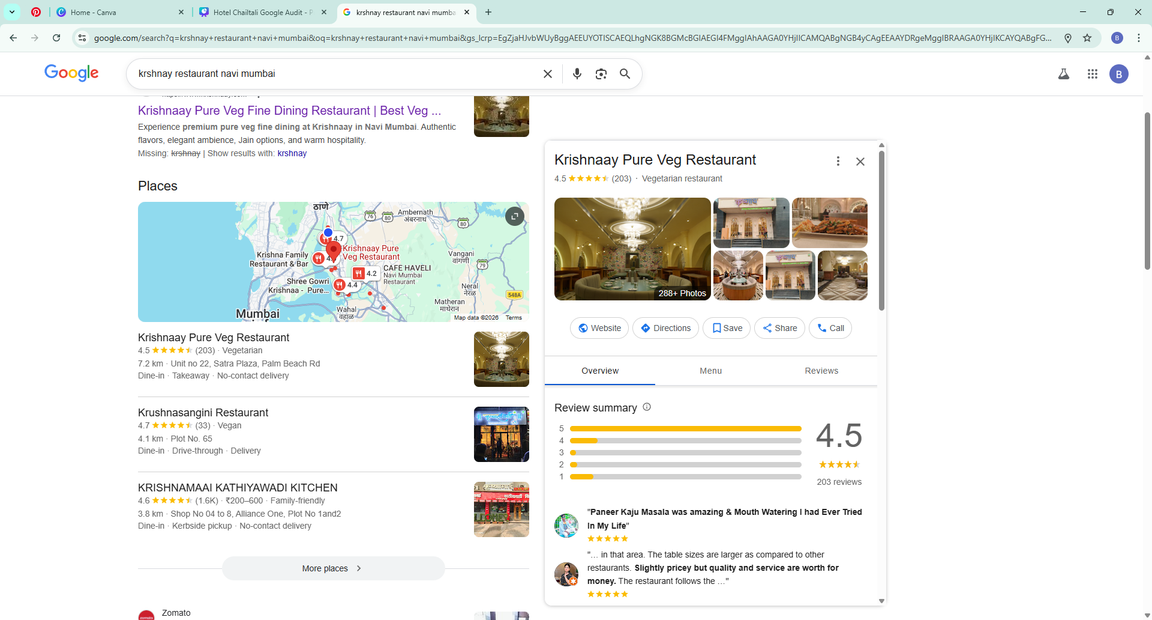Open review summary info icon

[x=647, y=407]
